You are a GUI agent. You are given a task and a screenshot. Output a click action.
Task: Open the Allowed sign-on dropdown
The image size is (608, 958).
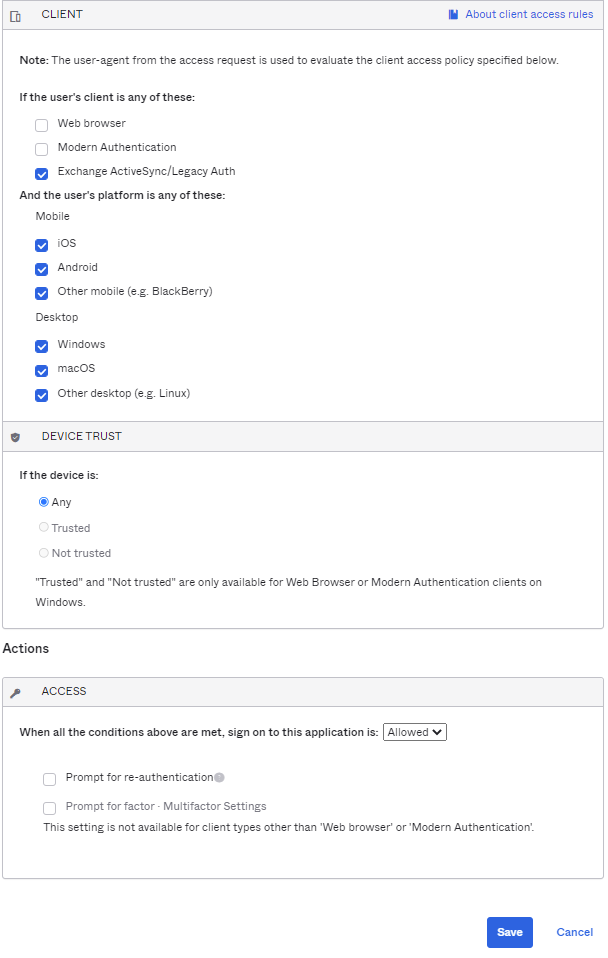[x=414, y=732]
